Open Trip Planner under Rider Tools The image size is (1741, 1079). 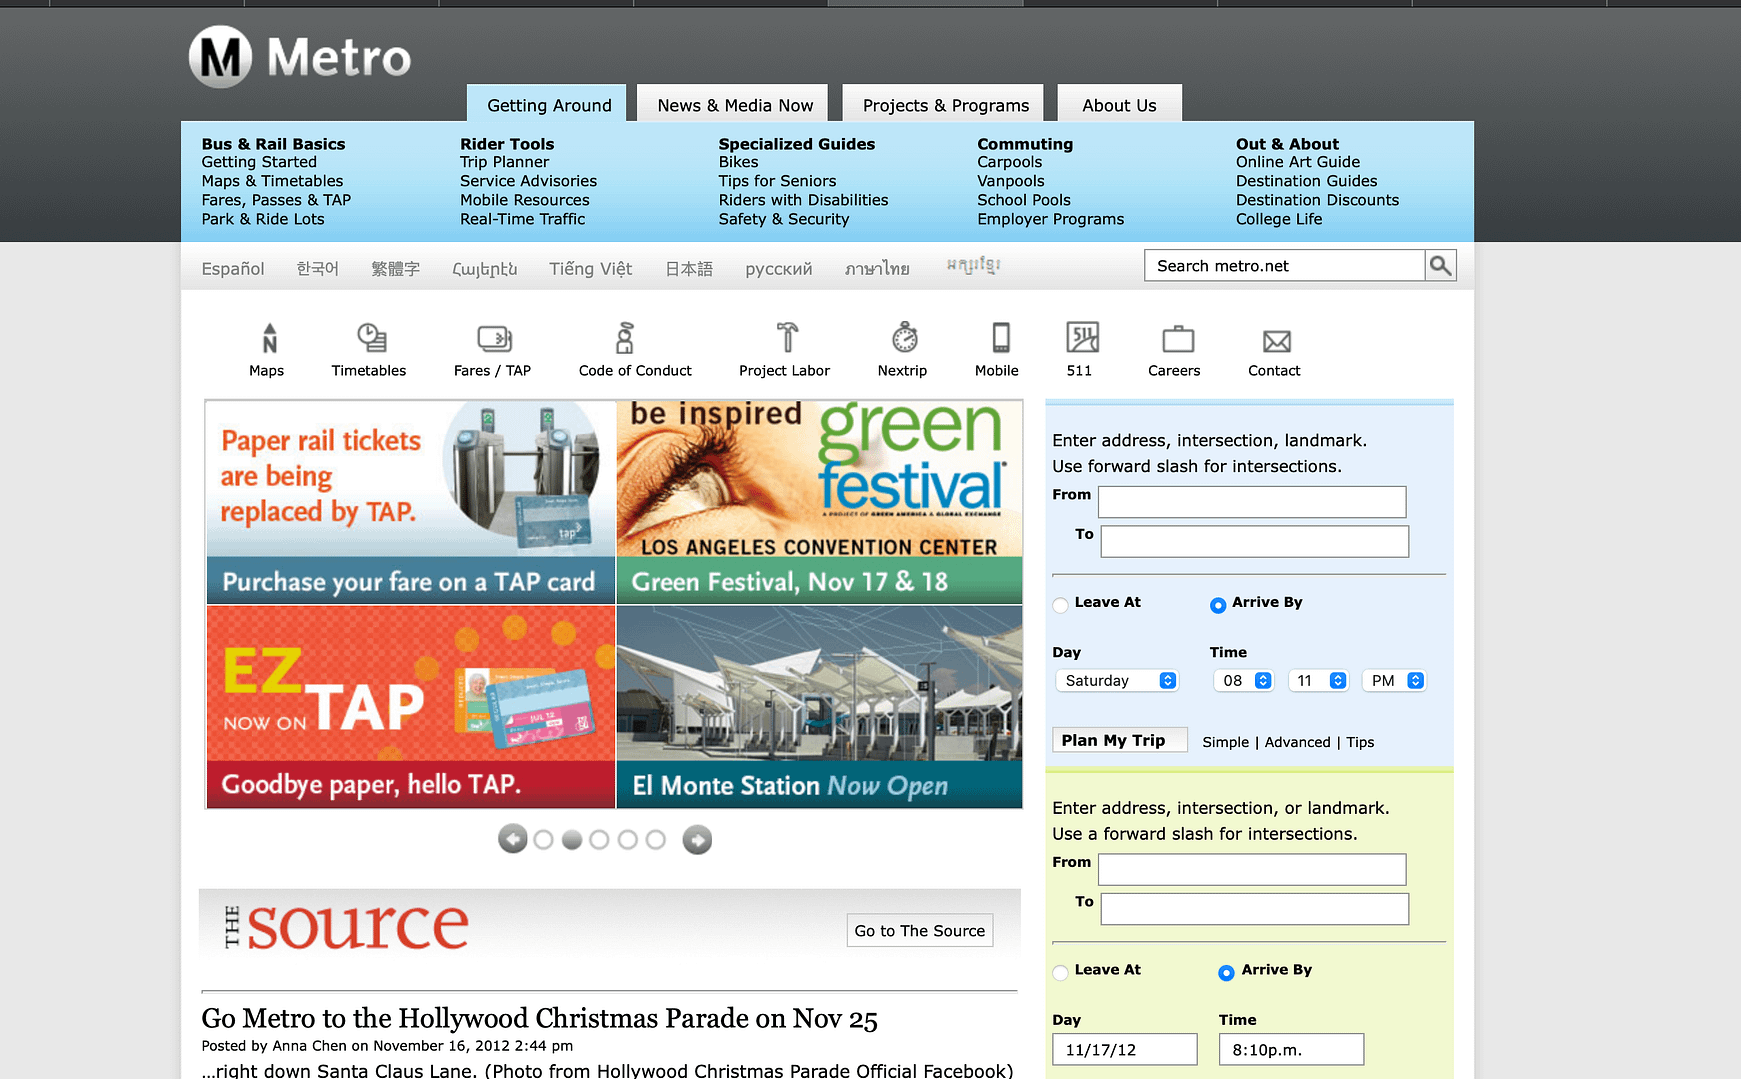pos(504,162)
